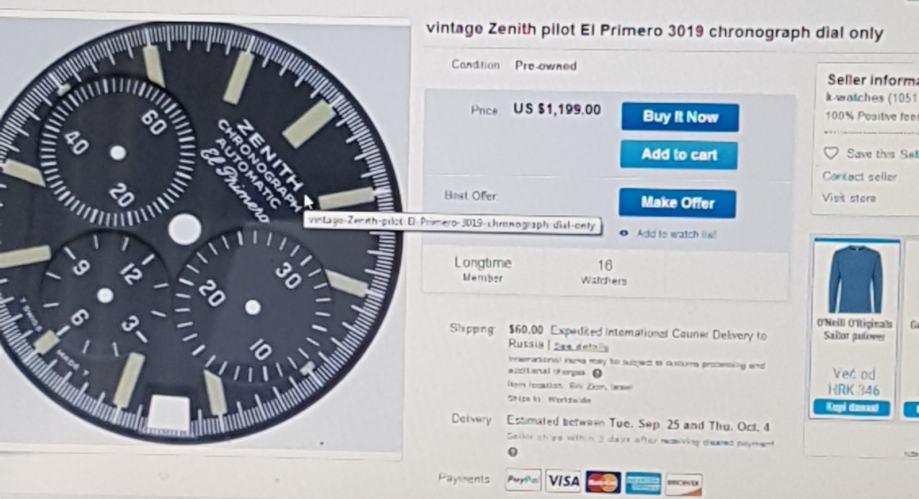Click the eye icon beside Add to watch list
Screen dimensions: 919x499
(624, 233)
